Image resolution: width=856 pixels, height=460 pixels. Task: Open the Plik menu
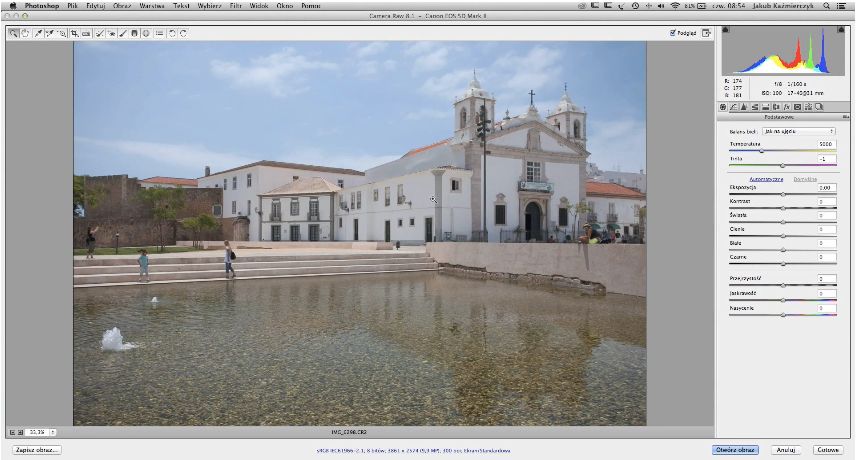point(72,5)
